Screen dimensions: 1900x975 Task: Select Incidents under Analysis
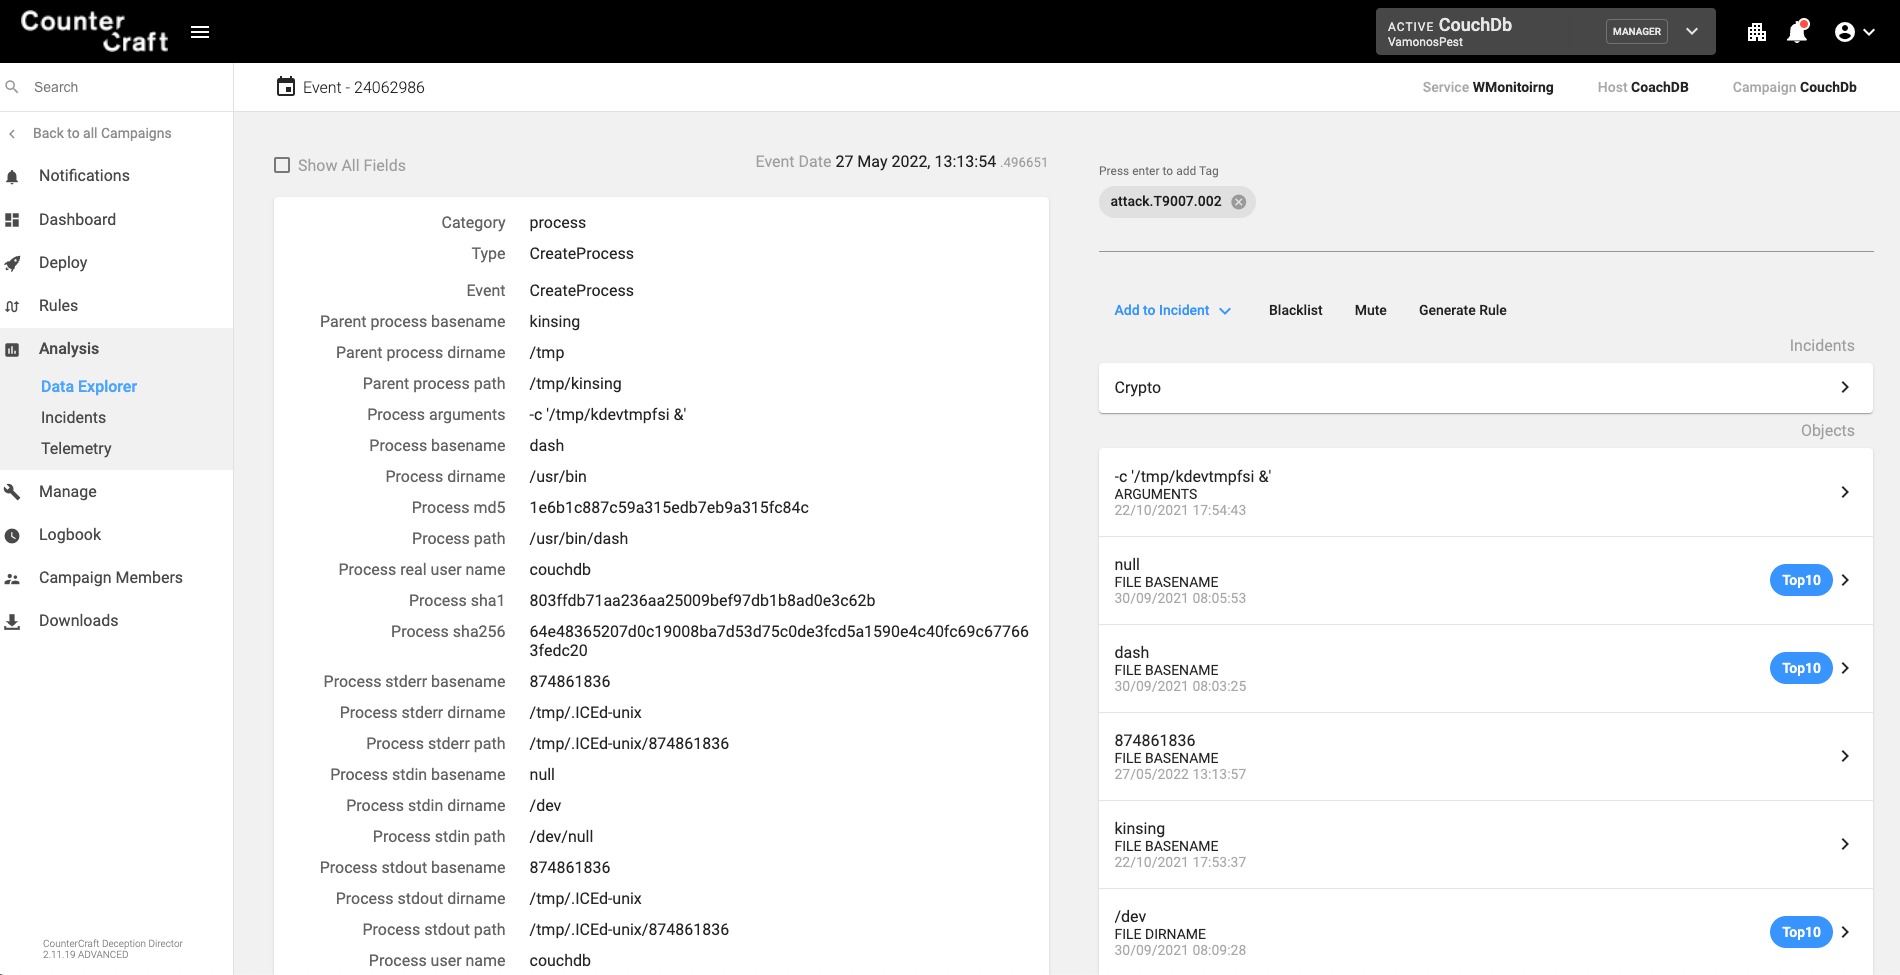(x=73, y=417)
